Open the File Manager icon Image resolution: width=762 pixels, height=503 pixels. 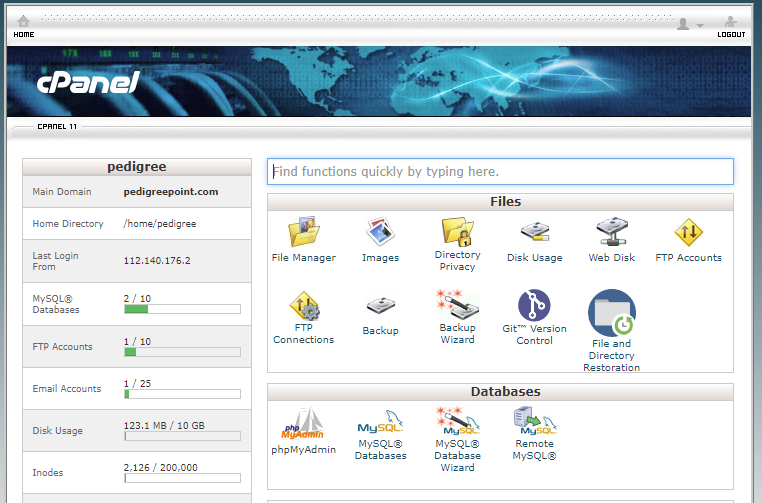[304, 232]
